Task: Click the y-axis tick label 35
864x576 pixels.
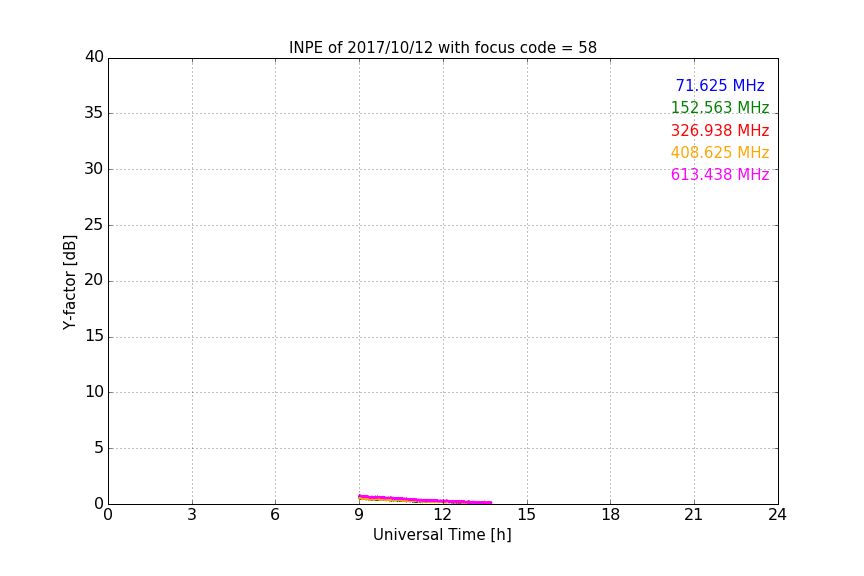Action: click(x=94, y=113)
